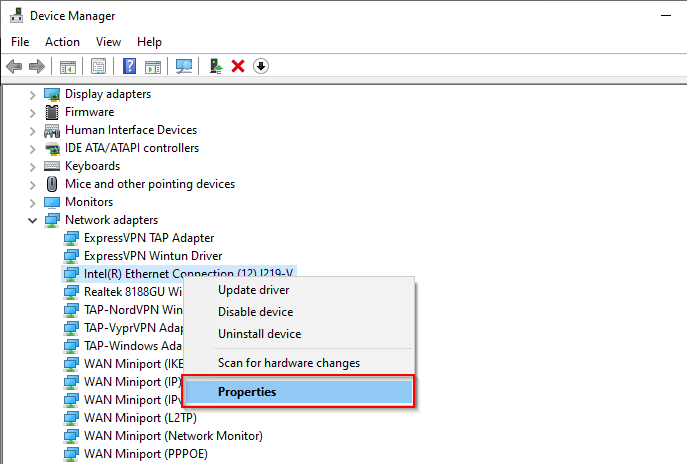Click Show/Hide Console Tree toolbar icon
Viewport: 687px width, 464px height.
[68, 66]
